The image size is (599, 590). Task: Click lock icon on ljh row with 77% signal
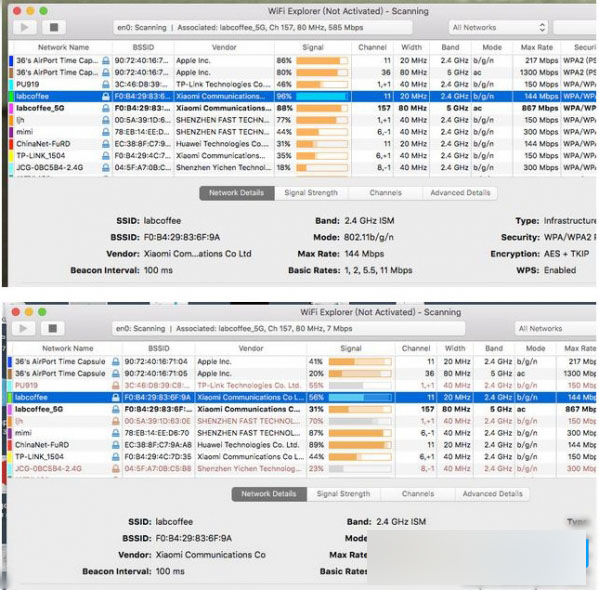tap(106, 120)
